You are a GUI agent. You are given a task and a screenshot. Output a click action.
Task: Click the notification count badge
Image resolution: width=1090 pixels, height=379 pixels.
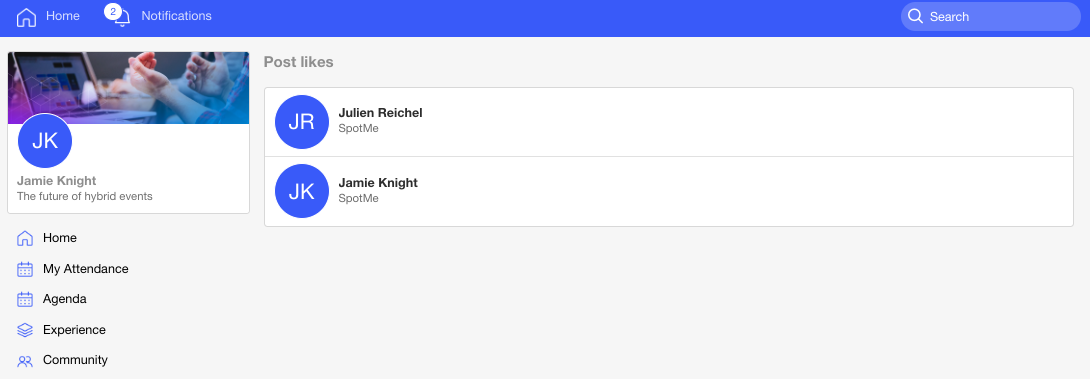[113, 11]
